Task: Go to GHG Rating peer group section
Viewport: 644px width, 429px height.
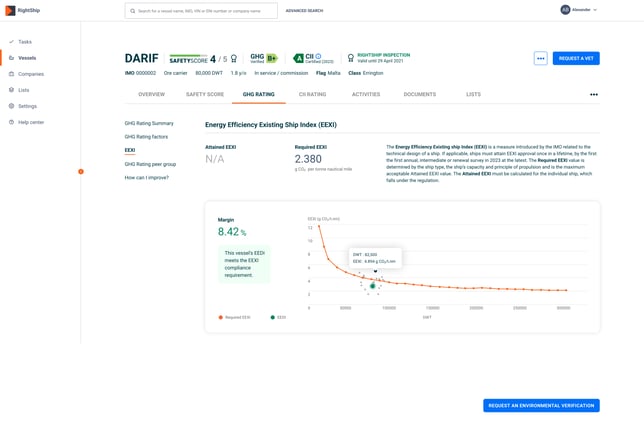Action: click(x=150, y=164)
